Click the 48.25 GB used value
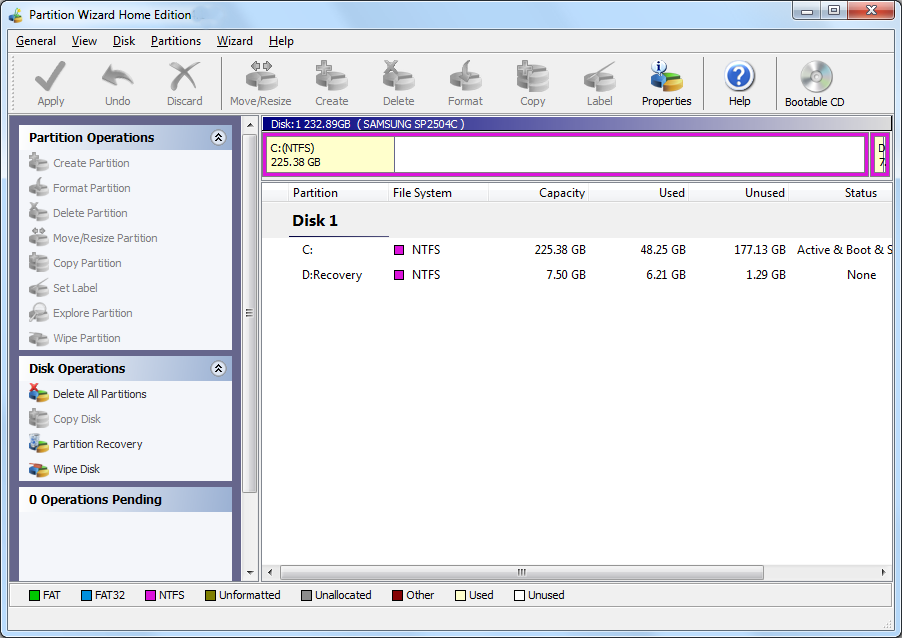 (663, 250)
